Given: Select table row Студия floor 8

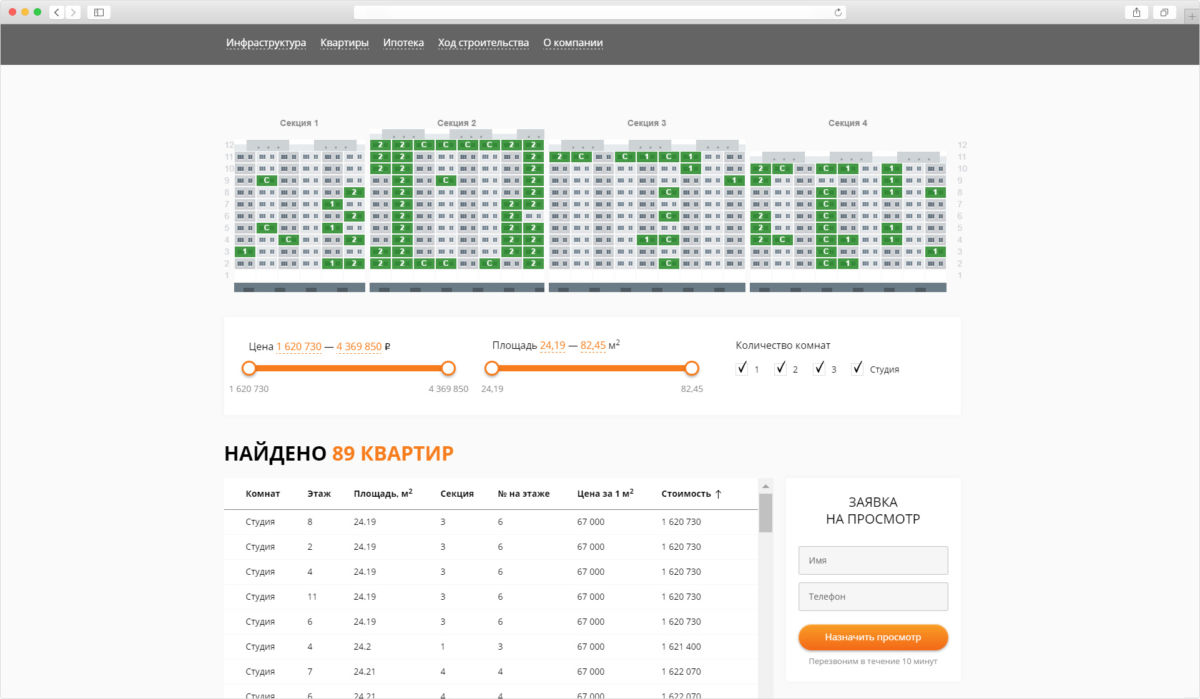Looking at the screenshot, I should [x=491, y=522].
